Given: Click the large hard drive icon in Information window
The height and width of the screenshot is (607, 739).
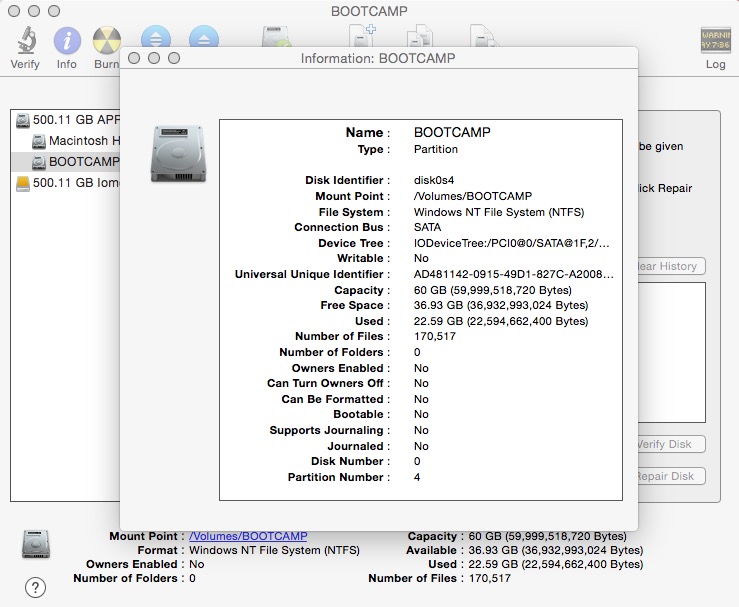Looking at the screenshot, I should click(178, 154).
